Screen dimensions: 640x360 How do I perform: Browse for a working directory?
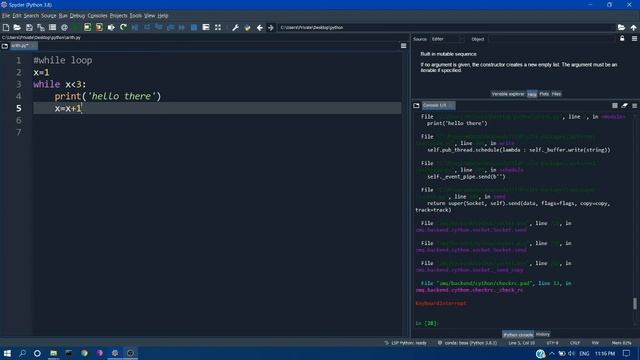tap(621, 27)
